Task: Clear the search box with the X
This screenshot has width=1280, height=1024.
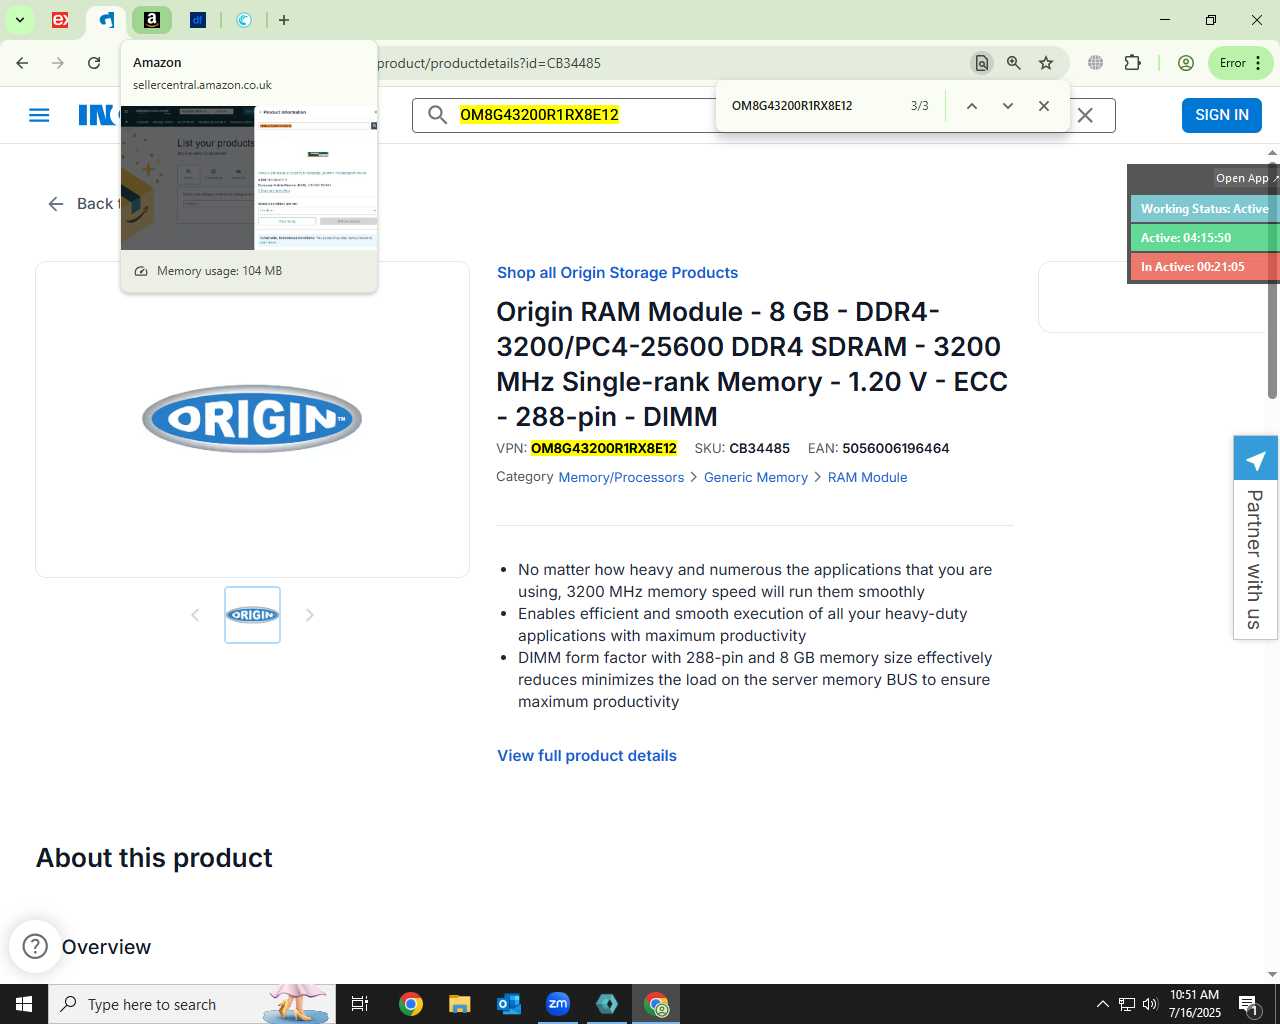Action: (x=1085, y=115)
